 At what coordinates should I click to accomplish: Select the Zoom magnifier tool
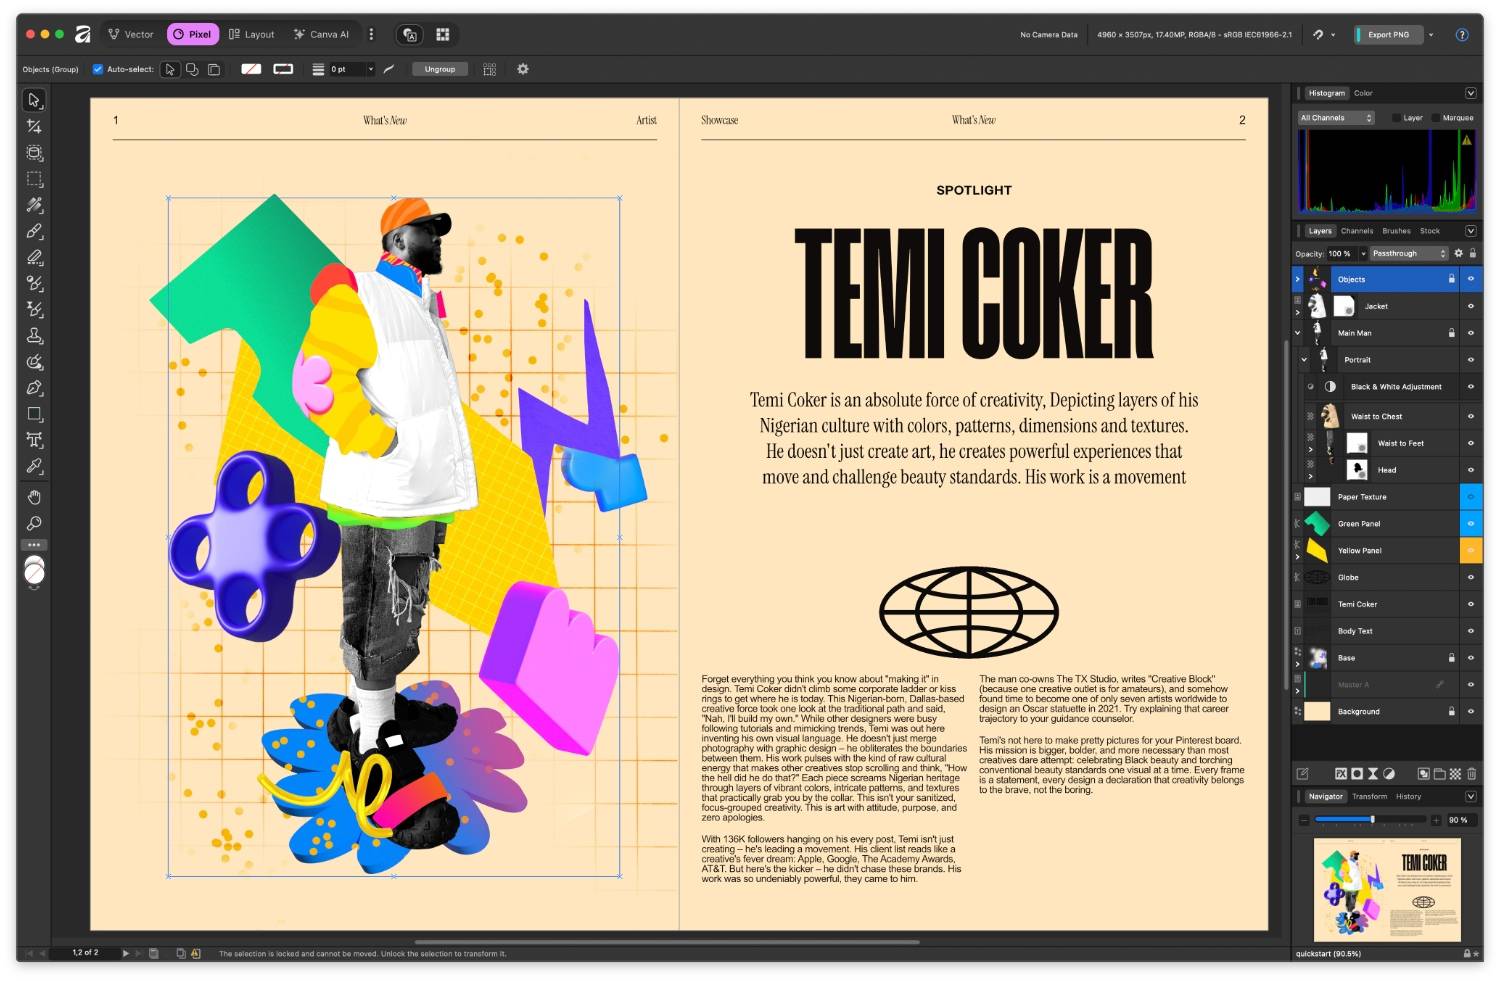(x=34, y=523)
